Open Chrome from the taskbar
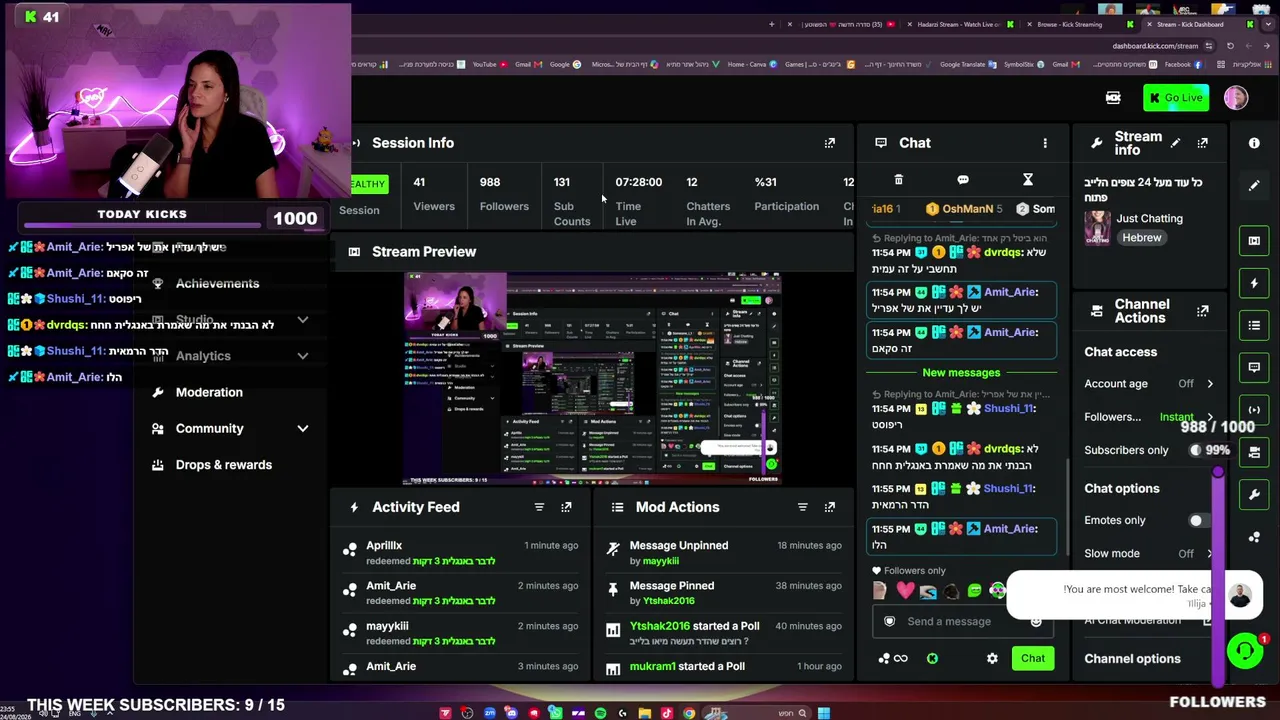1280x720 pixels. [x=689, y=713]
